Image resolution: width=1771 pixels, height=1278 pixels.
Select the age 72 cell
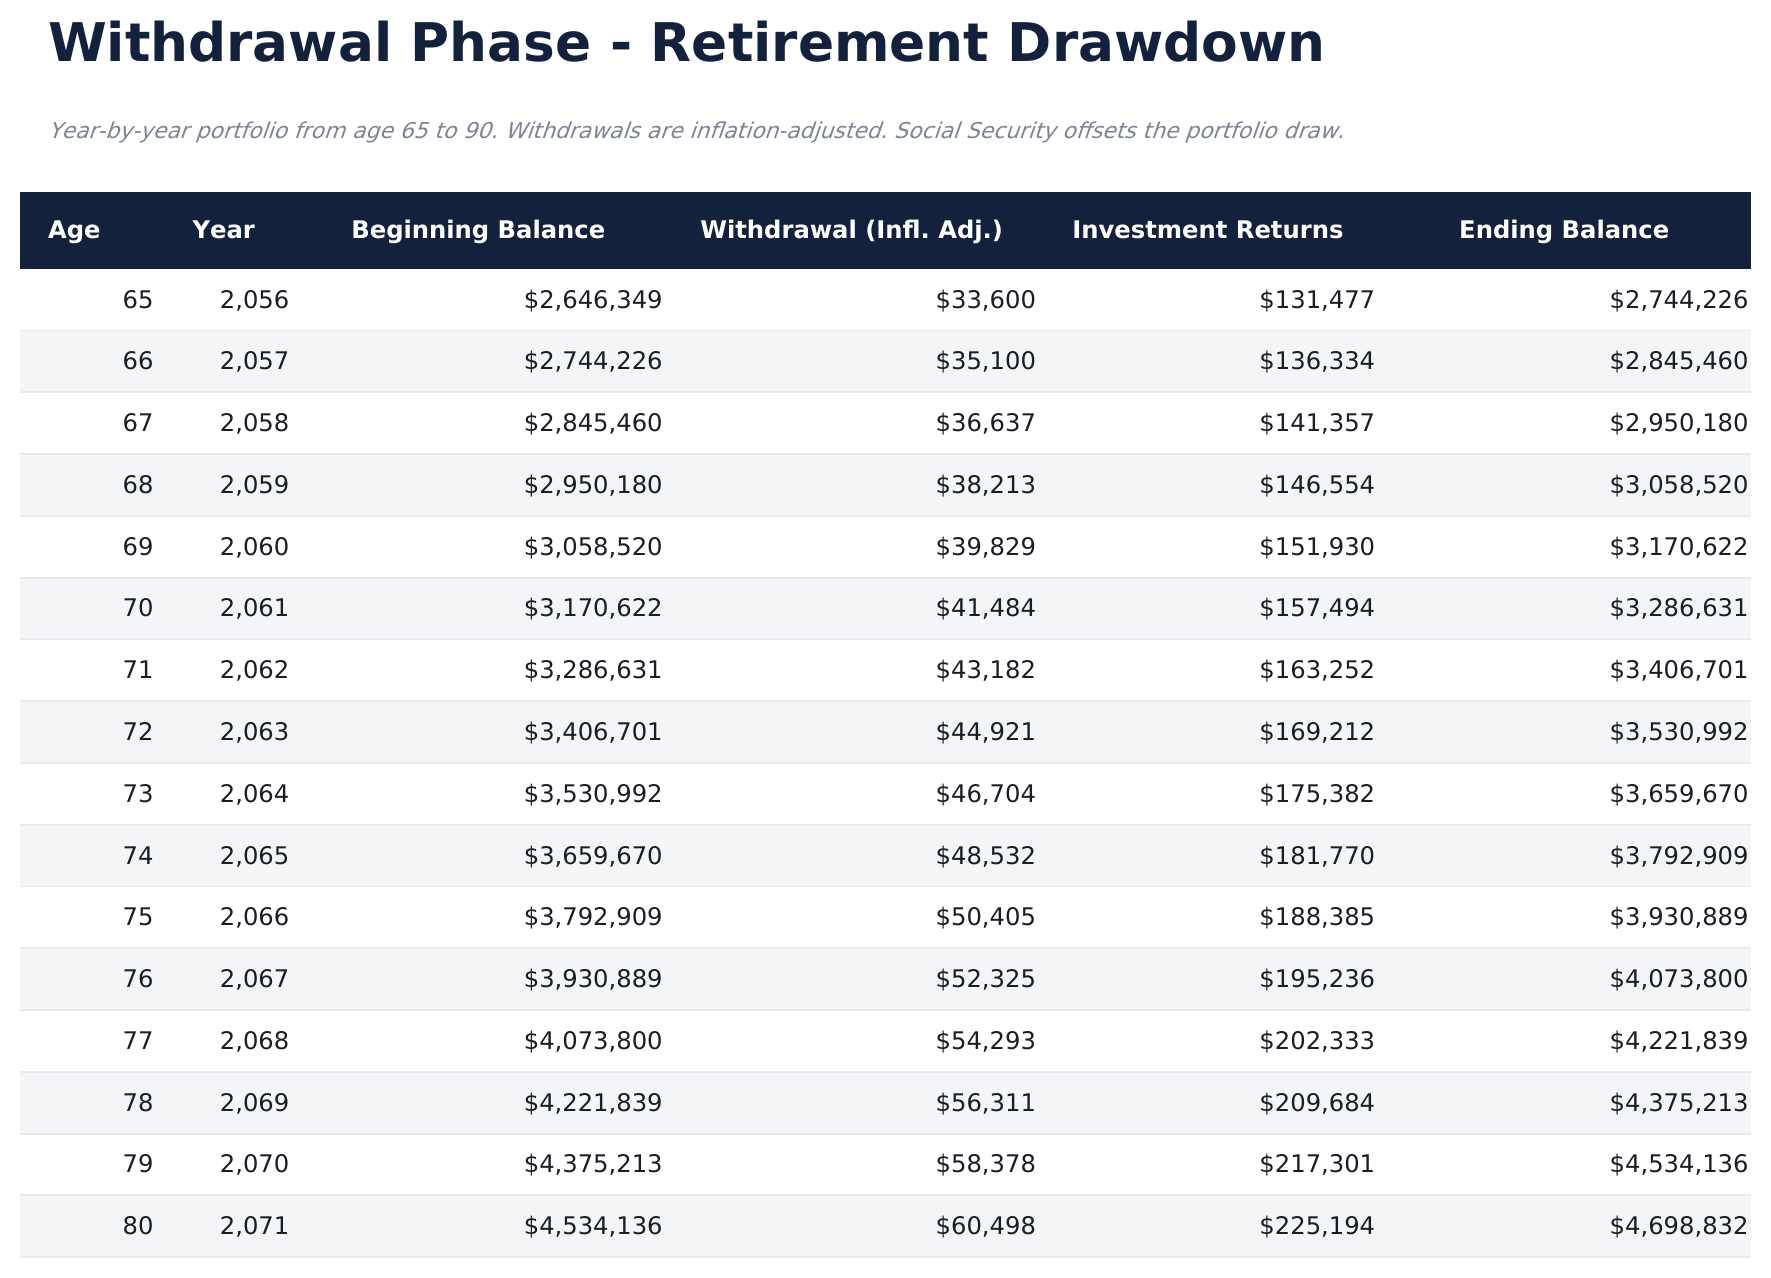pos(138,732)
